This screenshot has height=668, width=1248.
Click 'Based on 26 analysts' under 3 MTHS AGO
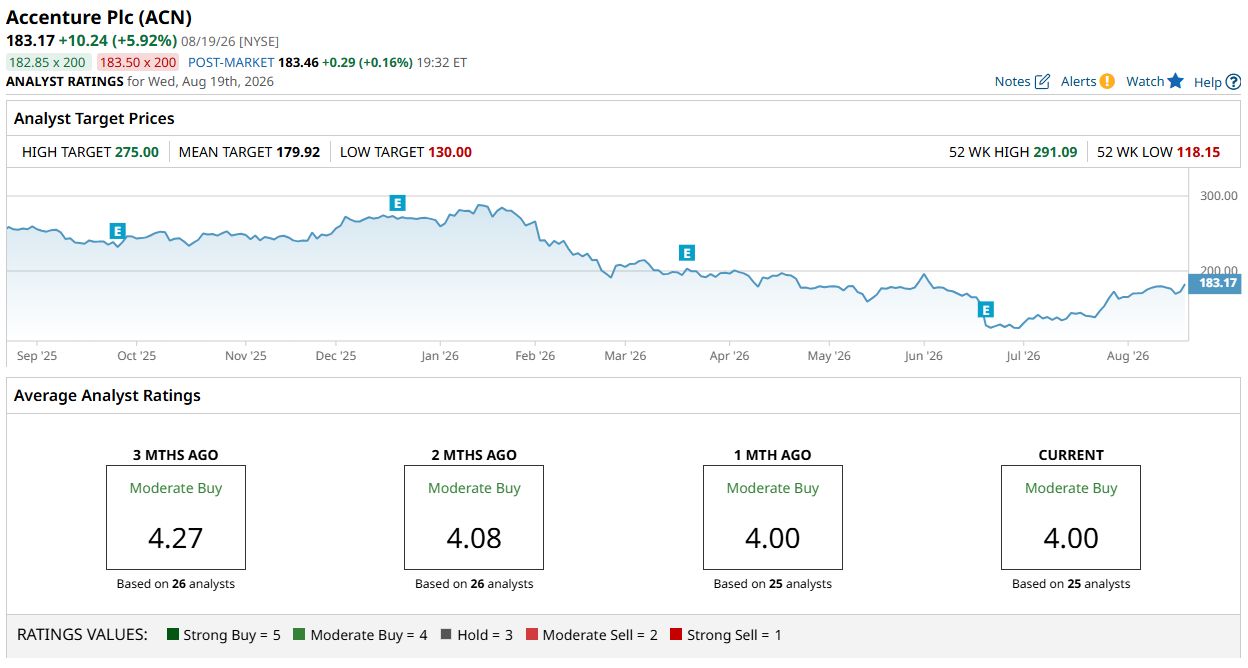tap(176, 584)
